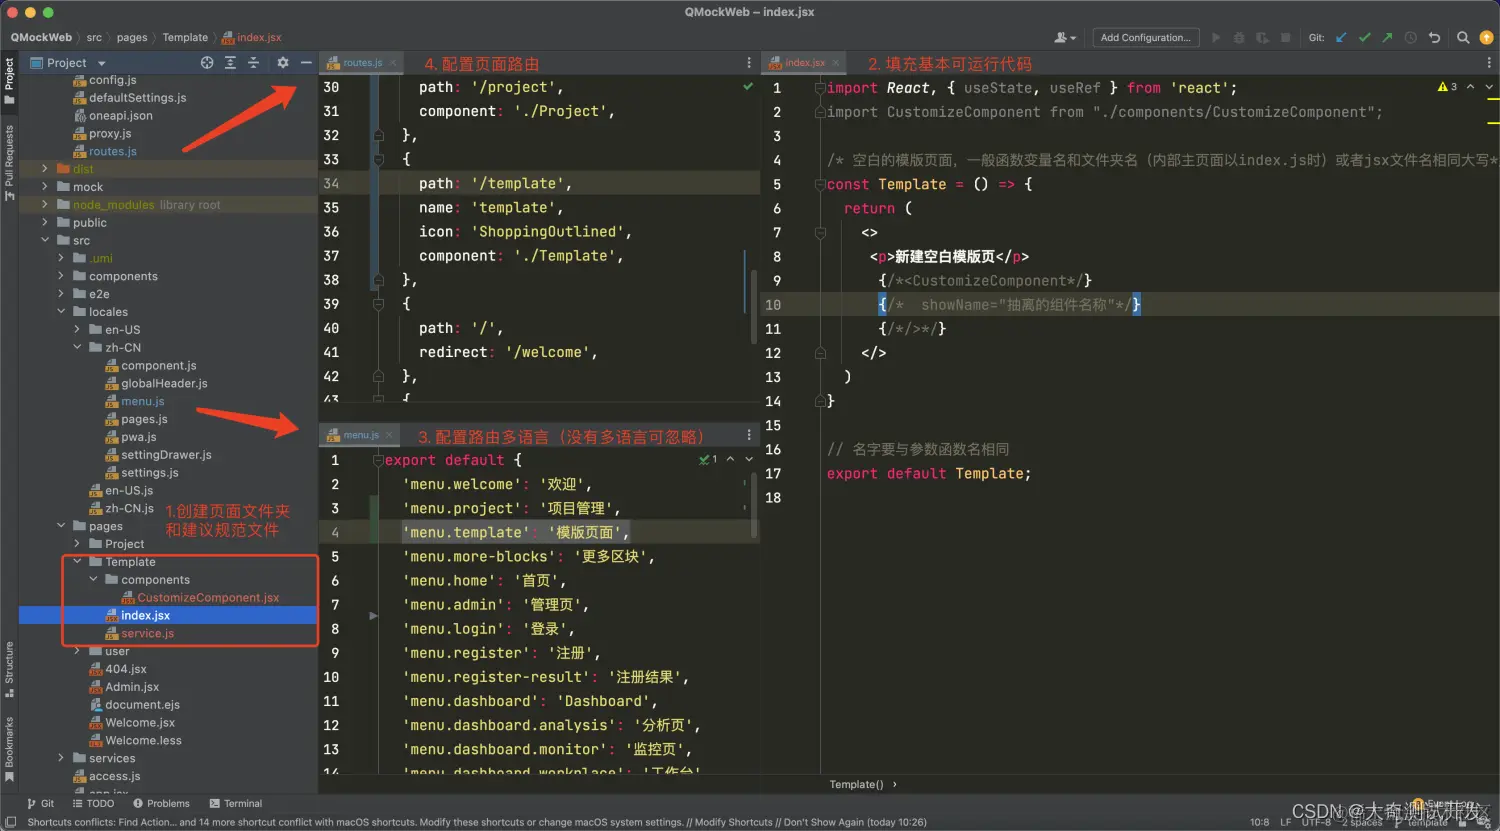Click the Git rollback undo arrow
The width and height of the screenshot is (1500, 831).
(1434, 38)
